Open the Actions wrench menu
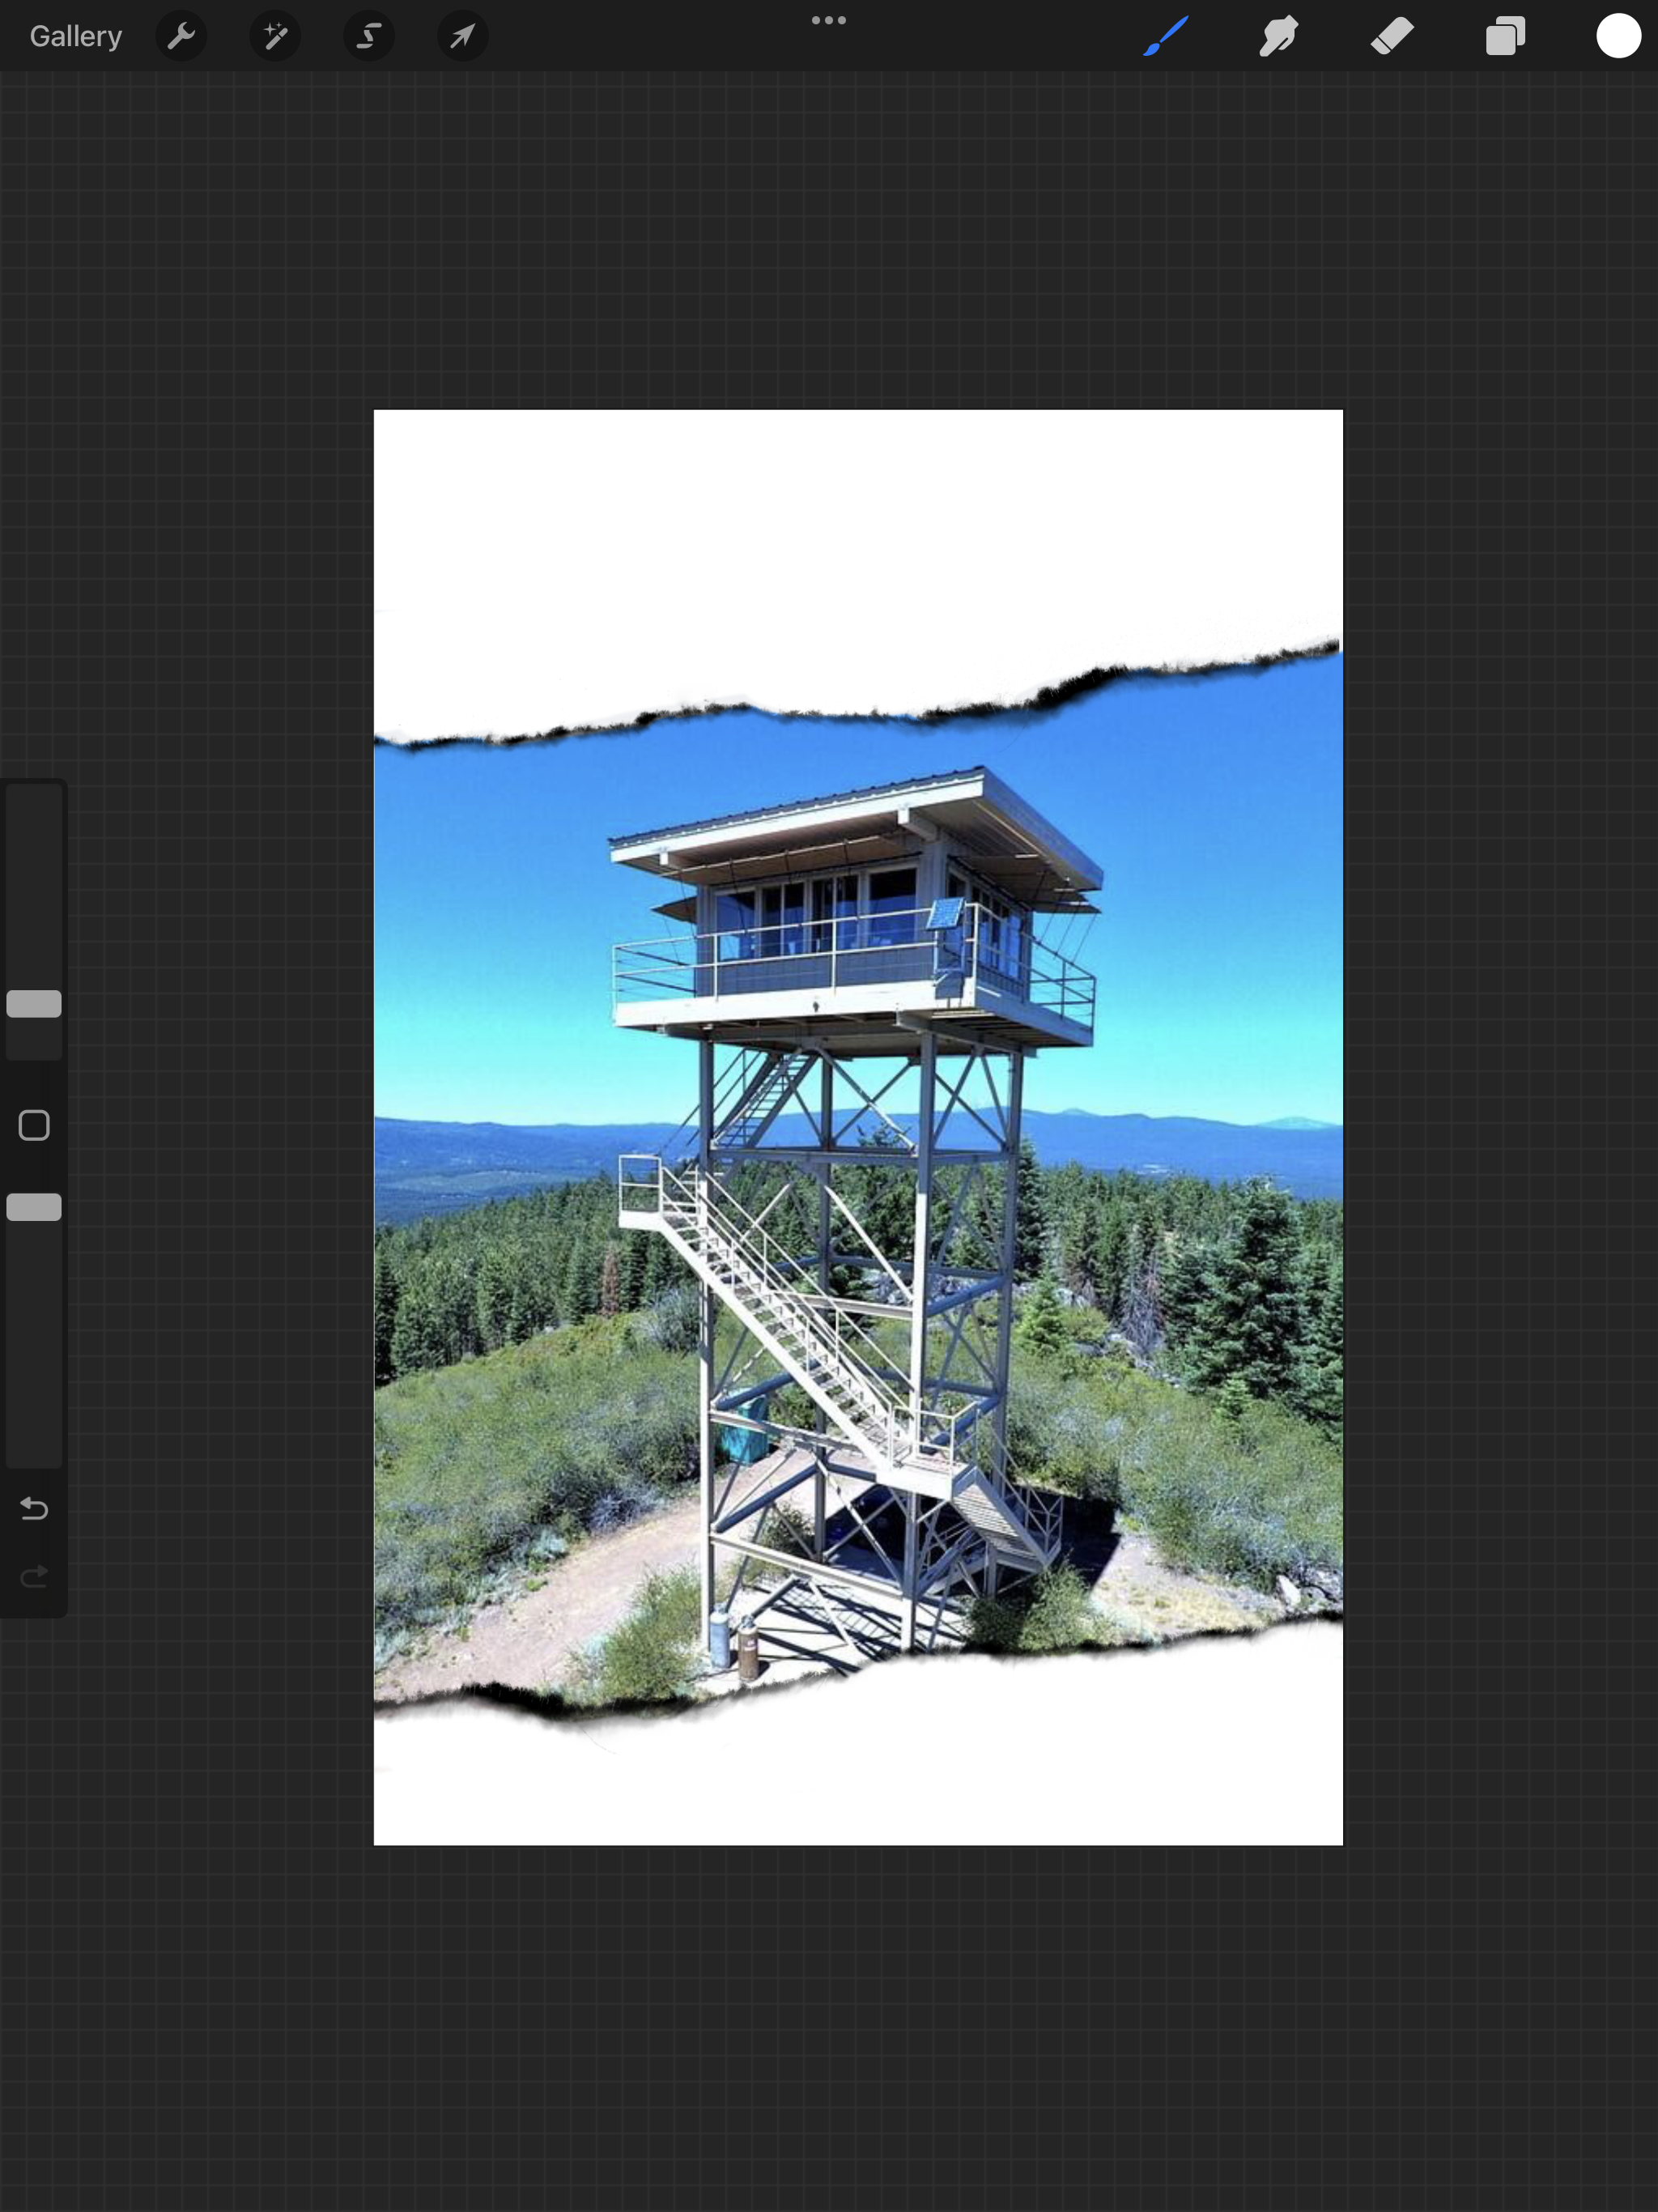Screen dimensions: 1658x2212 click(181, 37)
